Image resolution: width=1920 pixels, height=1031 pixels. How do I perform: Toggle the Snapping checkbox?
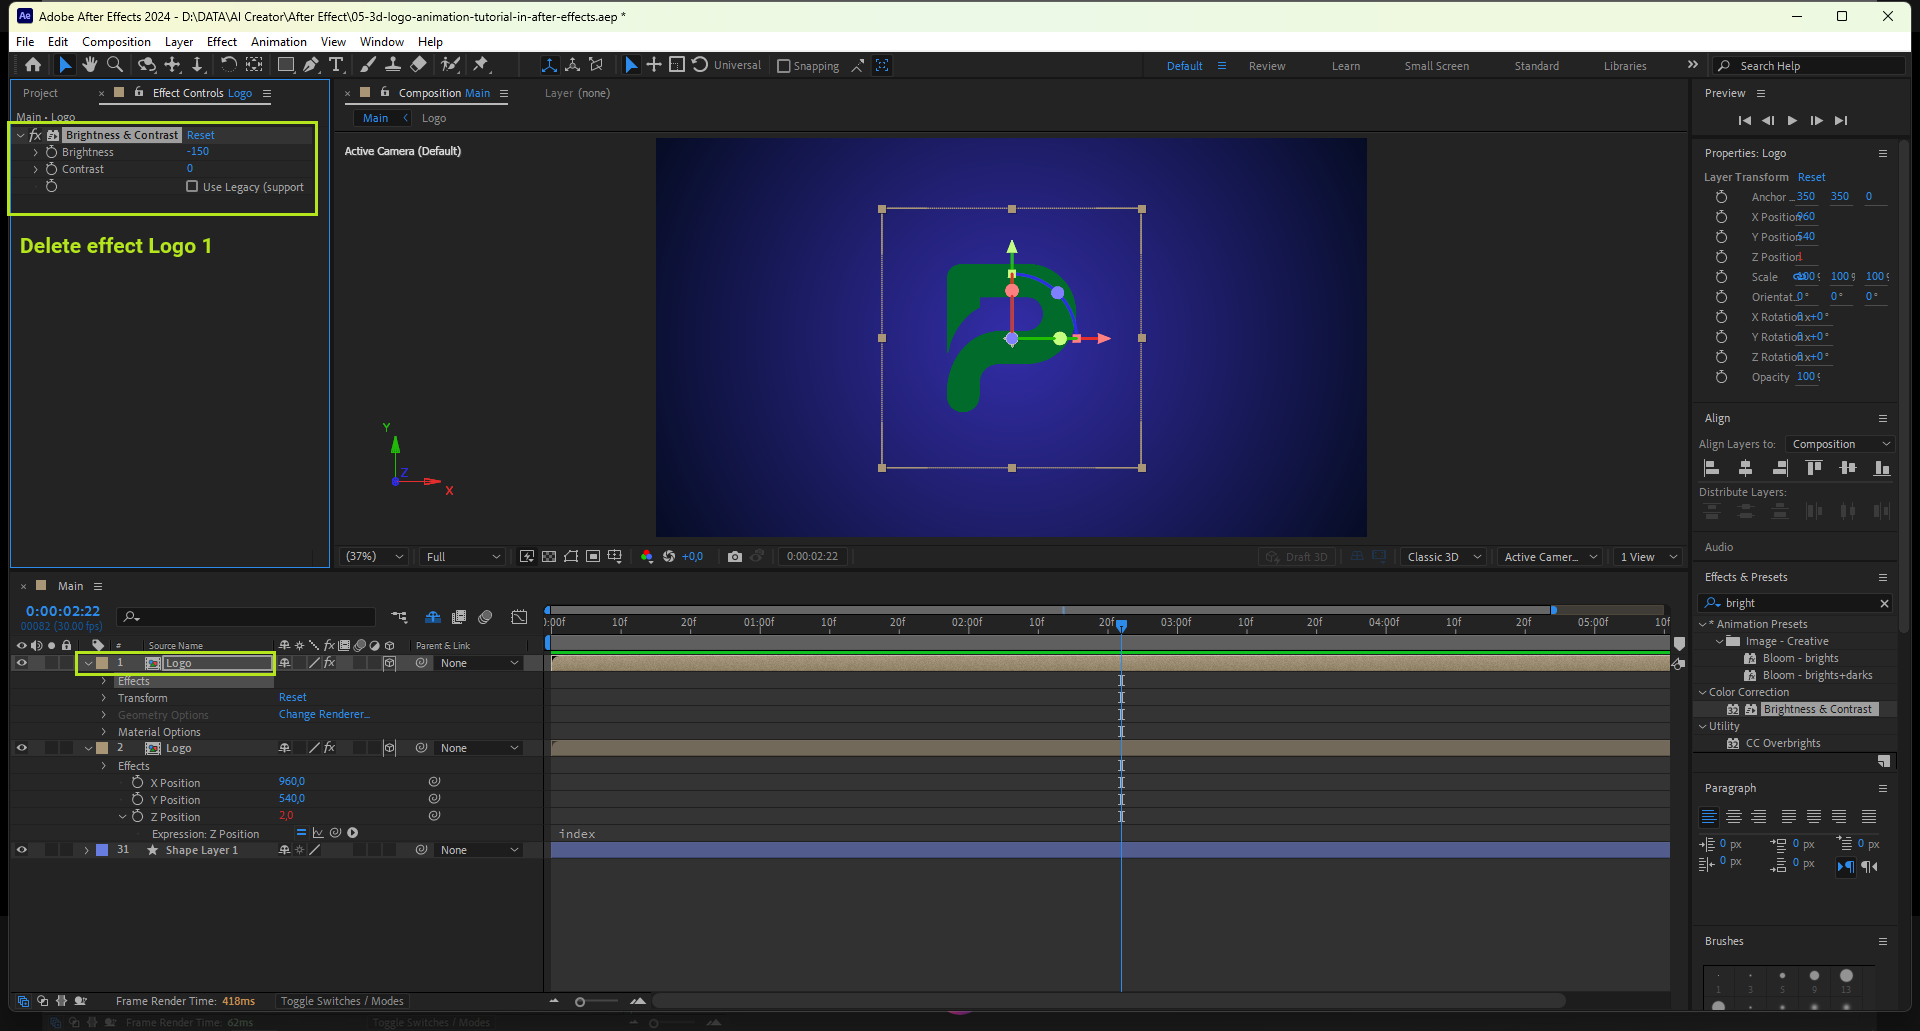[784, 66]
